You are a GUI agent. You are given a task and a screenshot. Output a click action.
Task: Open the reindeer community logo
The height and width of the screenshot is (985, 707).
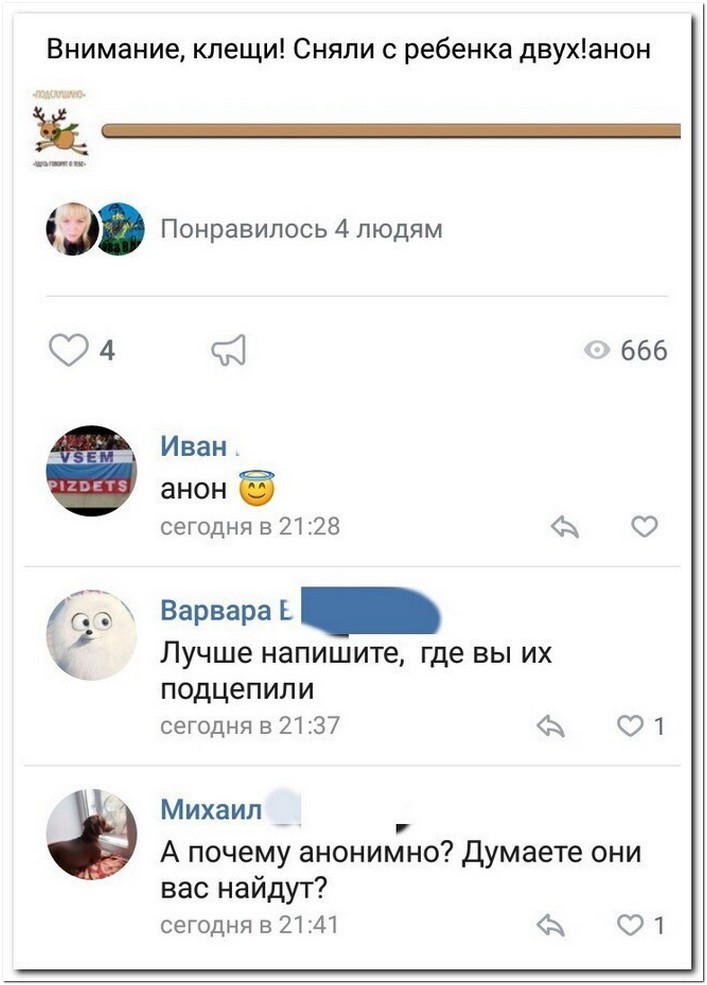(x=60, y=129)
